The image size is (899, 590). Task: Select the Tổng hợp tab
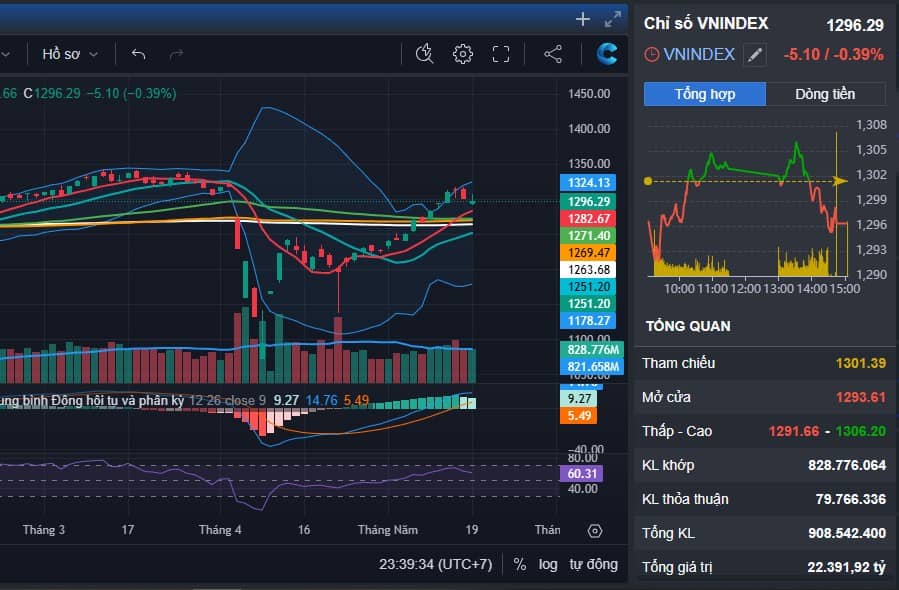[x=703, y=93]
